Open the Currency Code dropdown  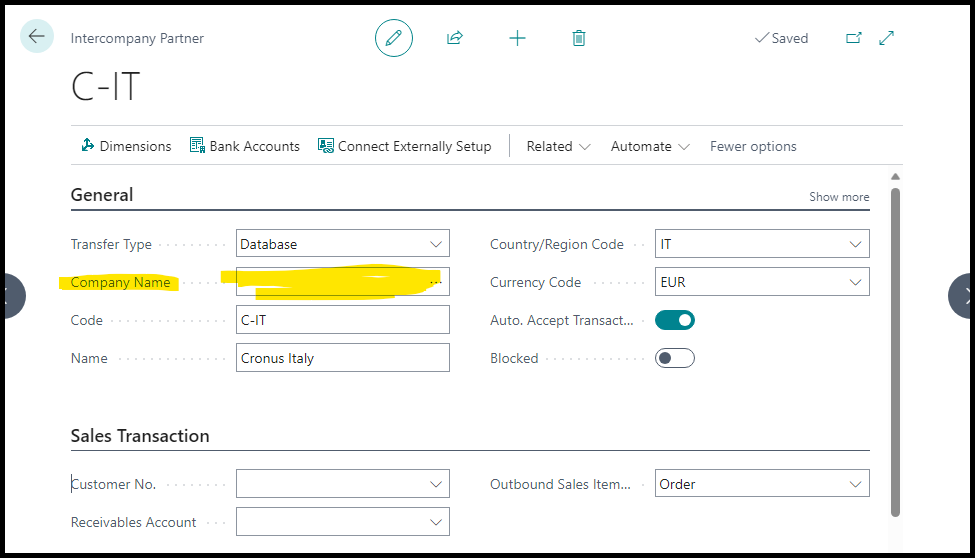pos(855,282)
